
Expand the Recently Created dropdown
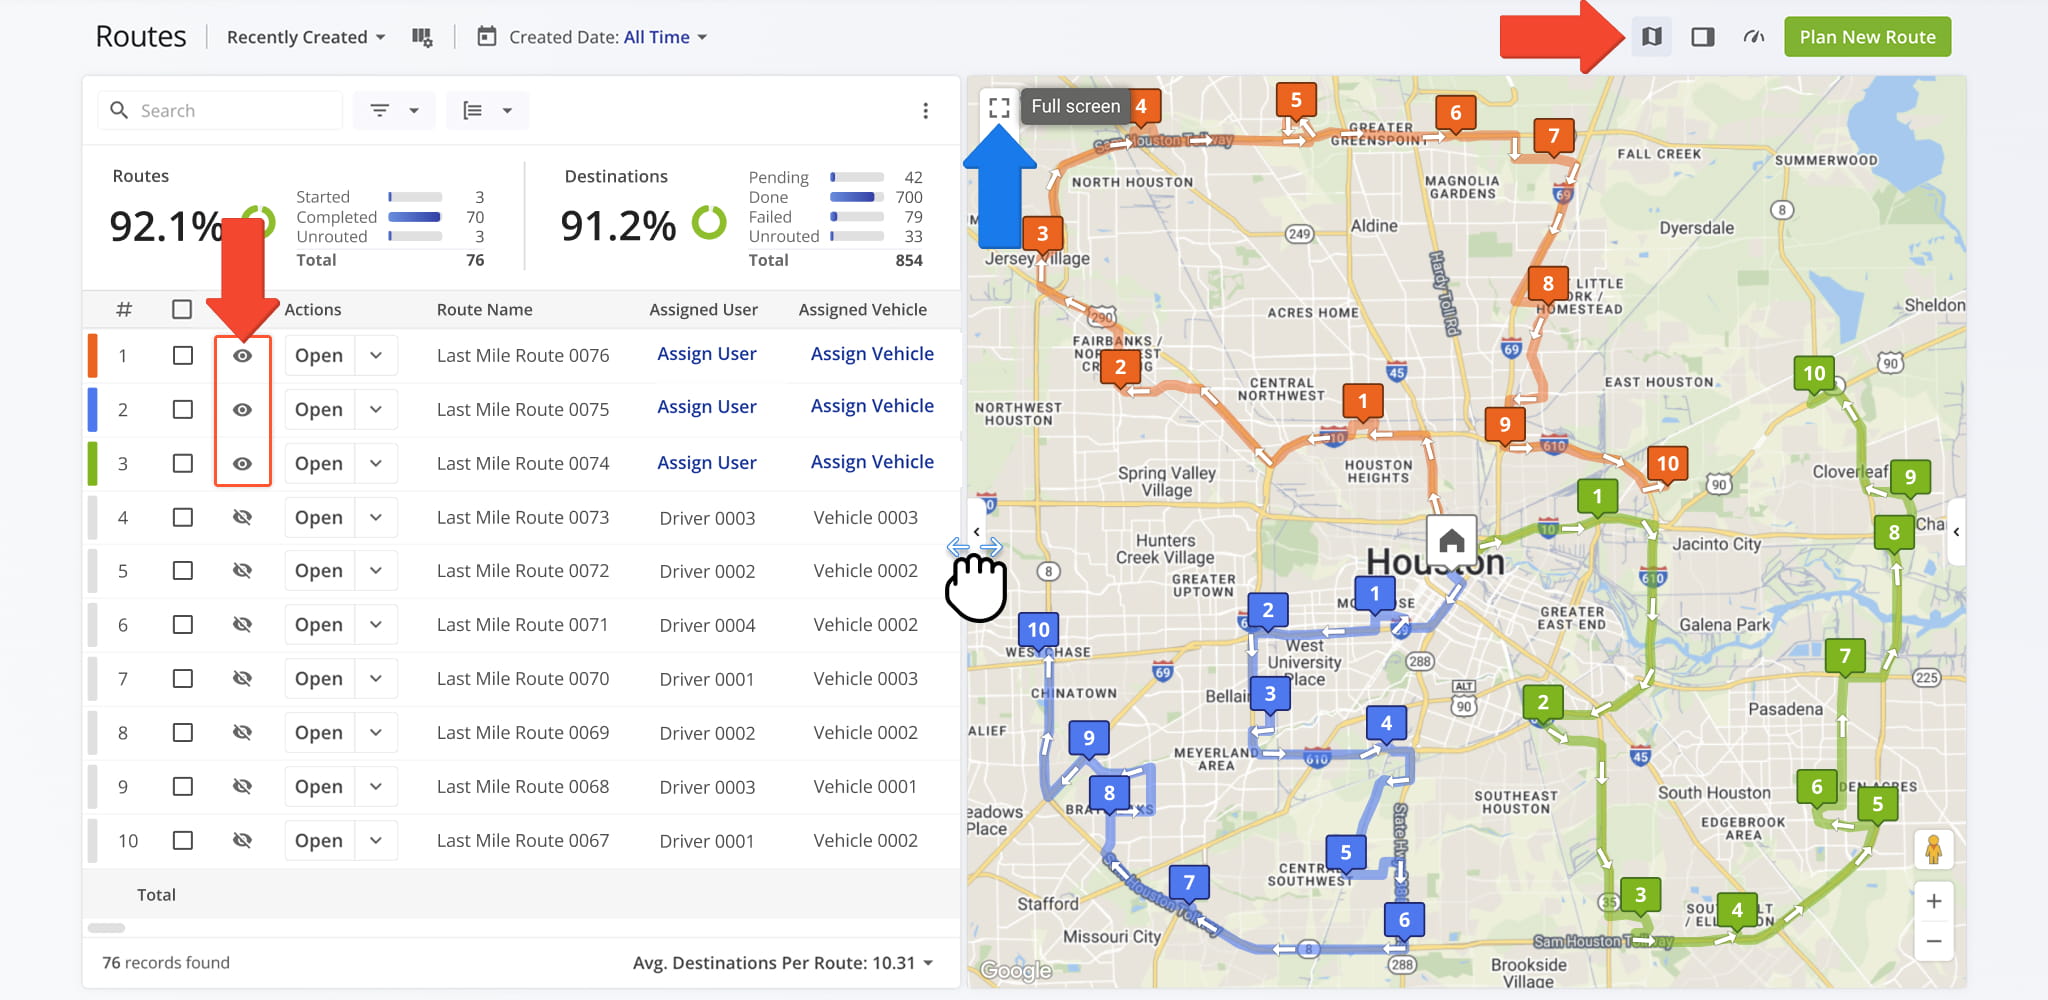tap(305, 37)
